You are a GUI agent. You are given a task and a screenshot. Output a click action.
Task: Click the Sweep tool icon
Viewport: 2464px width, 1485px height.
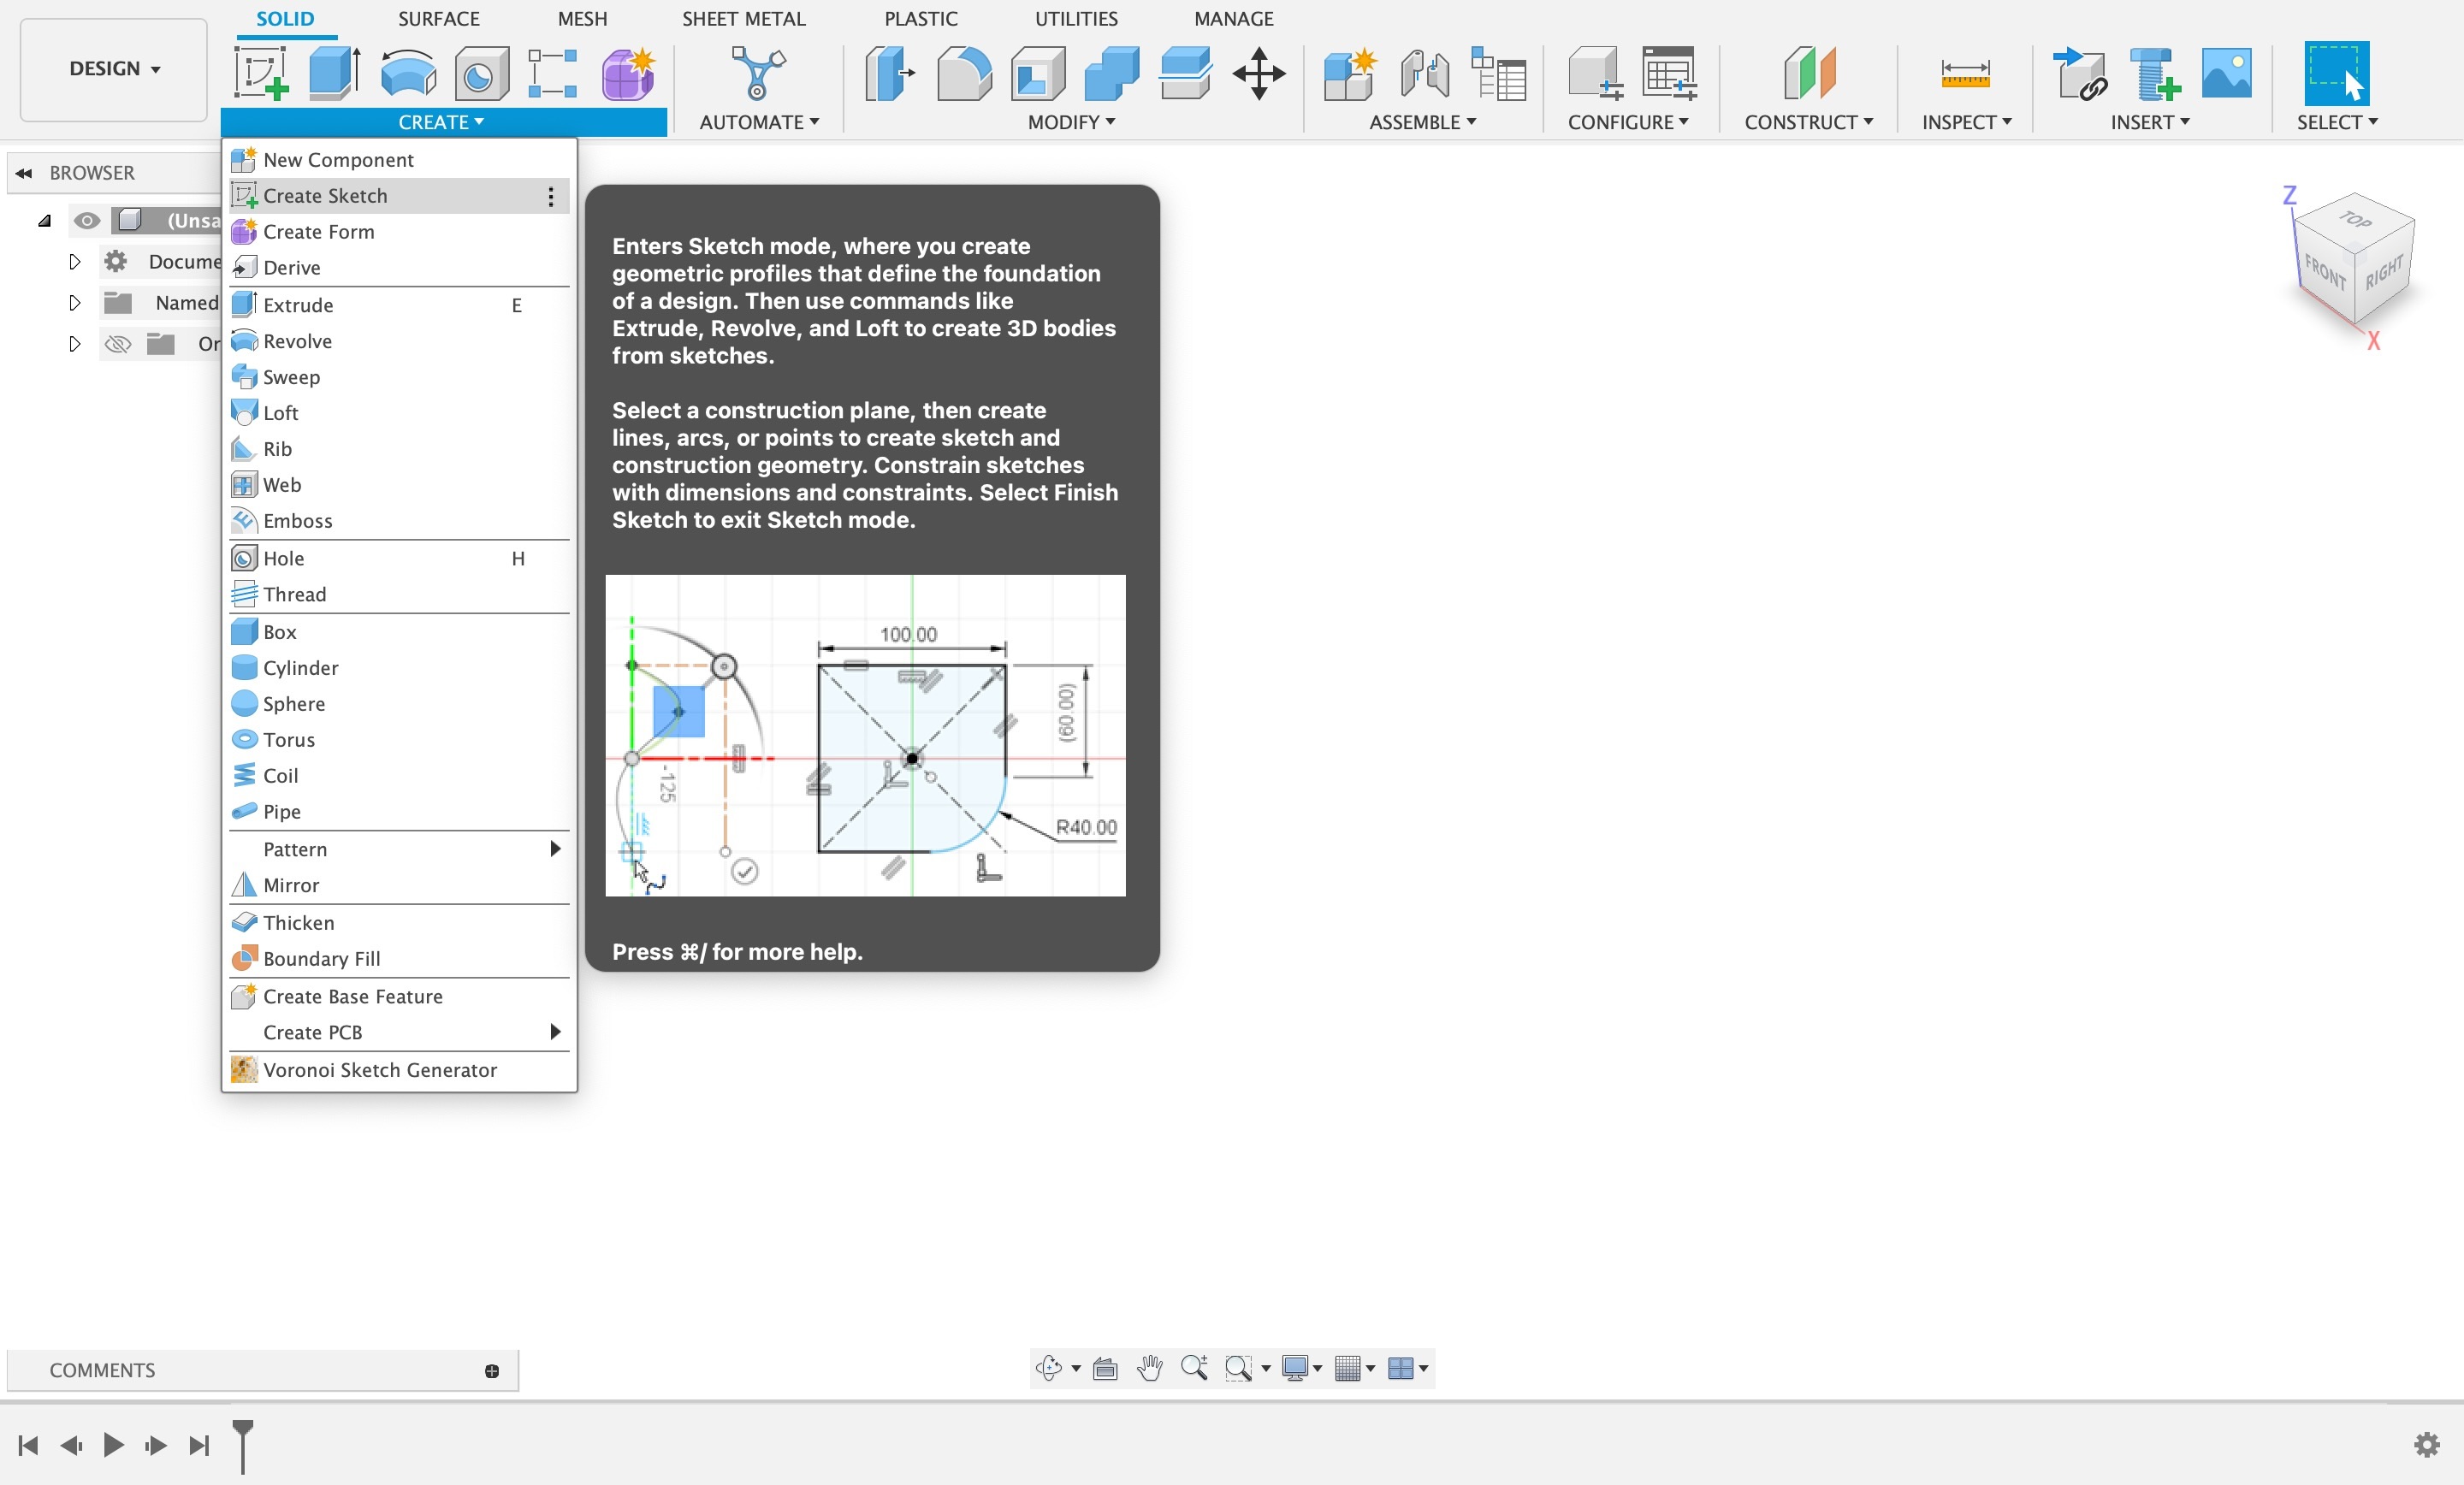click(x=245, y=375)
